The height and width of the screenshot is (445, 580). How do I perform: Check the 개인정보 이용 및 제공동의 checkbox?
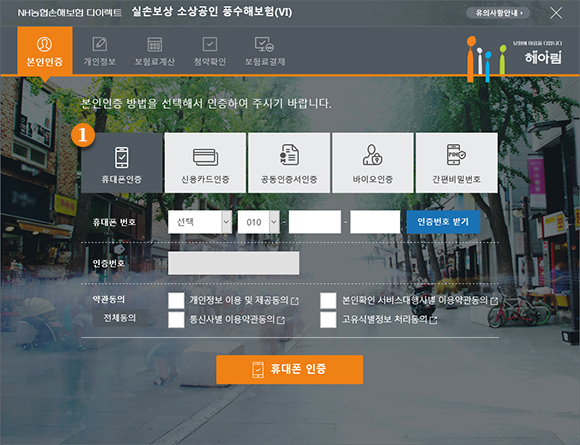[176, 301]
